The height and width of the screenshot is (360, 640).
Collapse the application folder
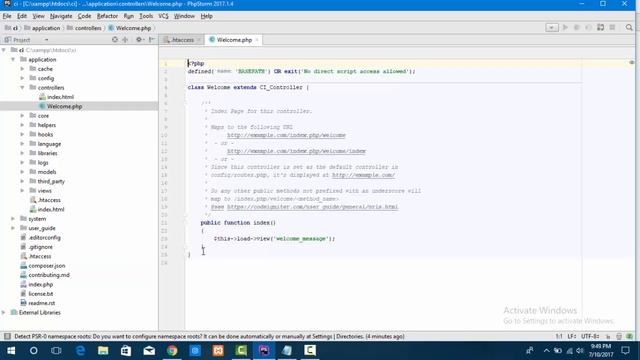[x=13, y=60]
